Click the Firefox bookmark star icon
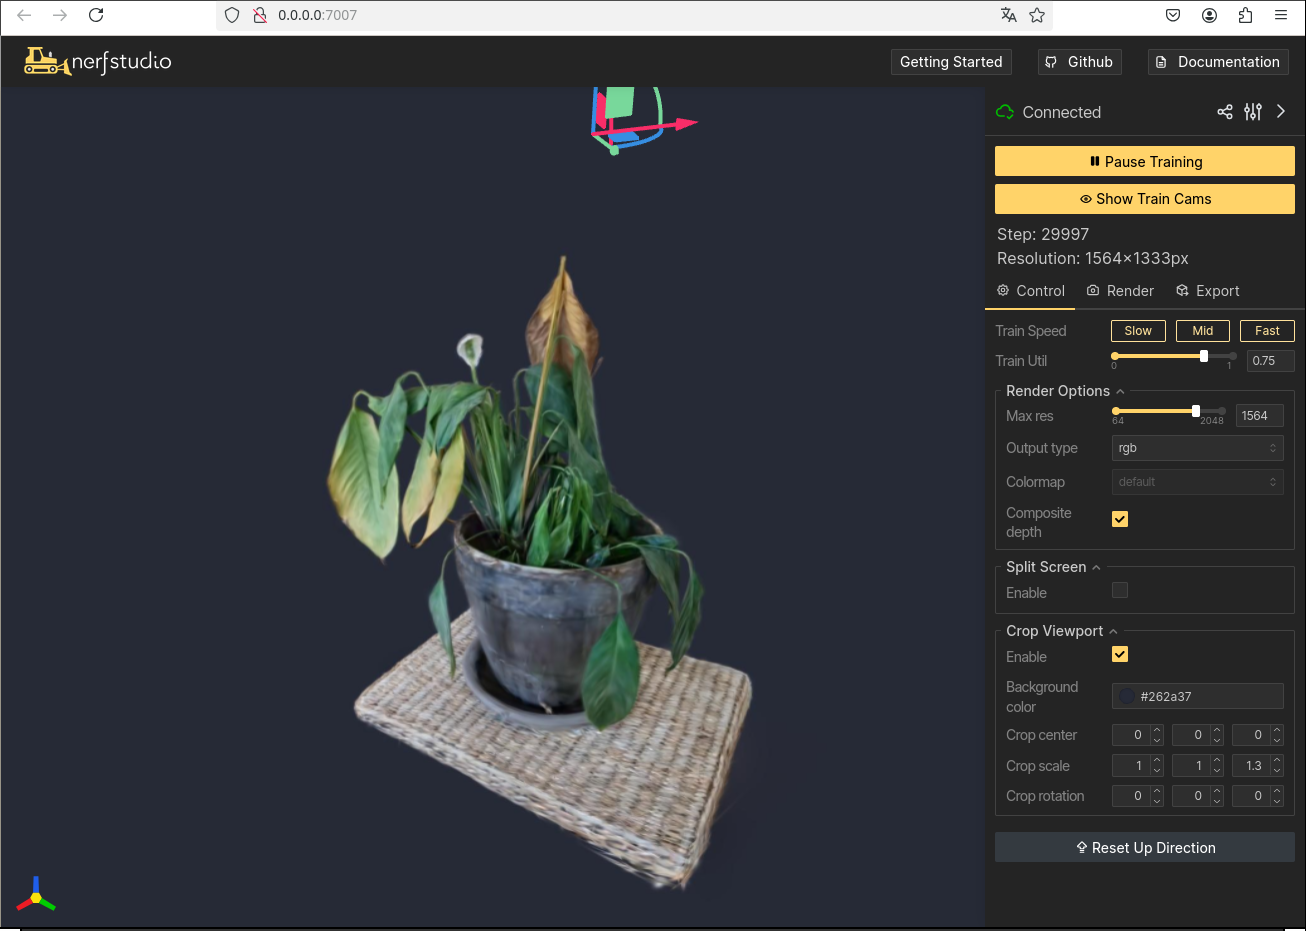The width and height of the screenshot is (1306, 931). 1037,15
